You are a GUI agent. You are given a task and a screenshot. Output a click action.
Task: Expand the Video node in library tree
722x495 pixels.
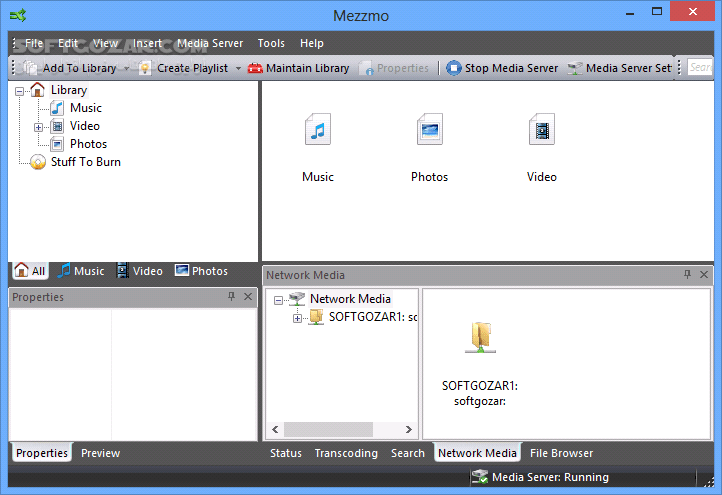(x=38, y=127)
